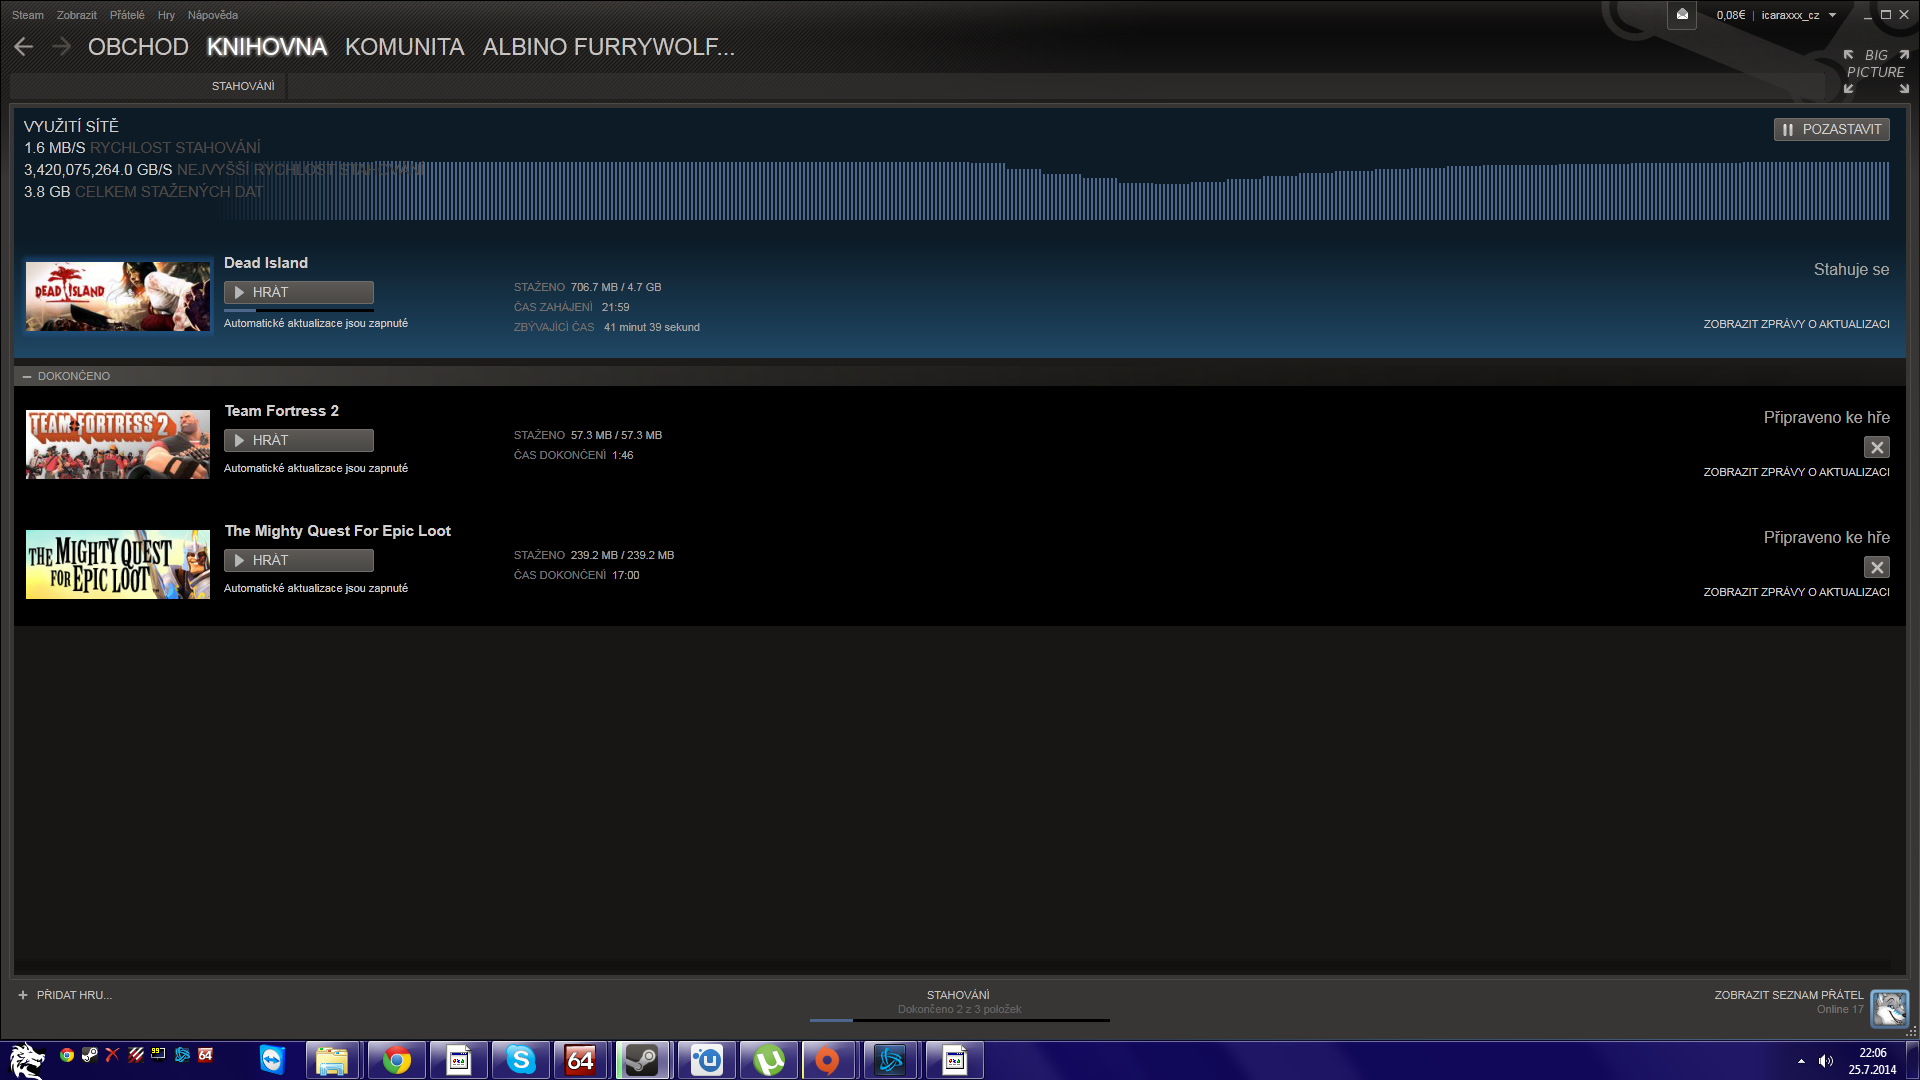Open the icaraxxx_cz account dropdown
Screen dimensions: 1920x1080
pos(1799,15)
